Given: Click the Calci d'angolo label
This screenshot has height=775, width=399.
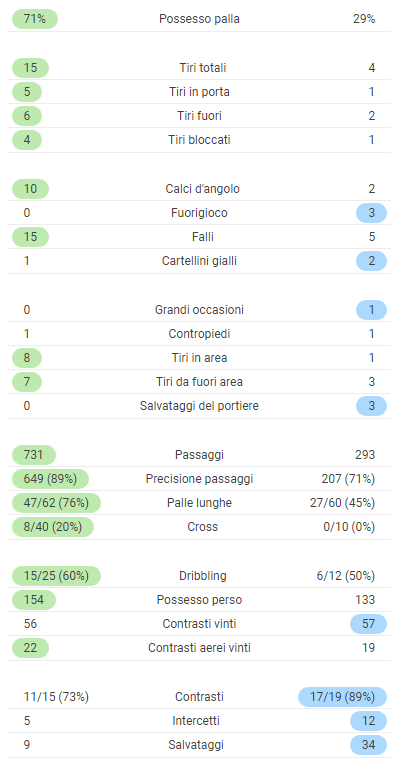Looking at the screenshot, I should coord(203,189).
